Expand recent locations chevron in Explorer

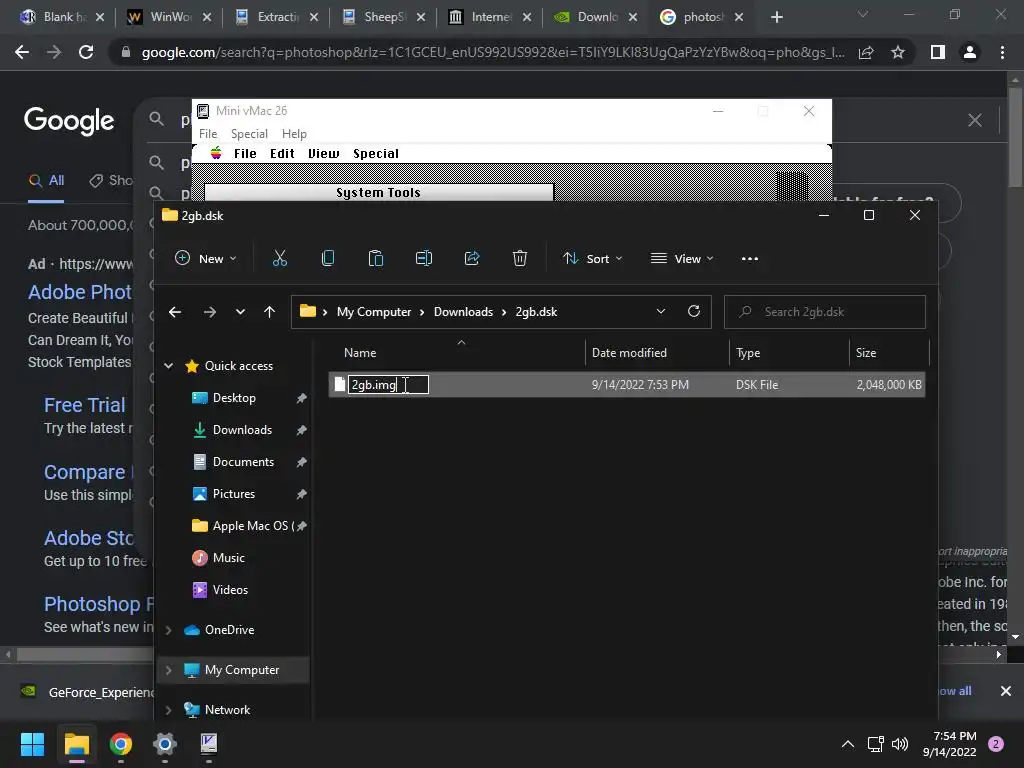coord(240,312)
